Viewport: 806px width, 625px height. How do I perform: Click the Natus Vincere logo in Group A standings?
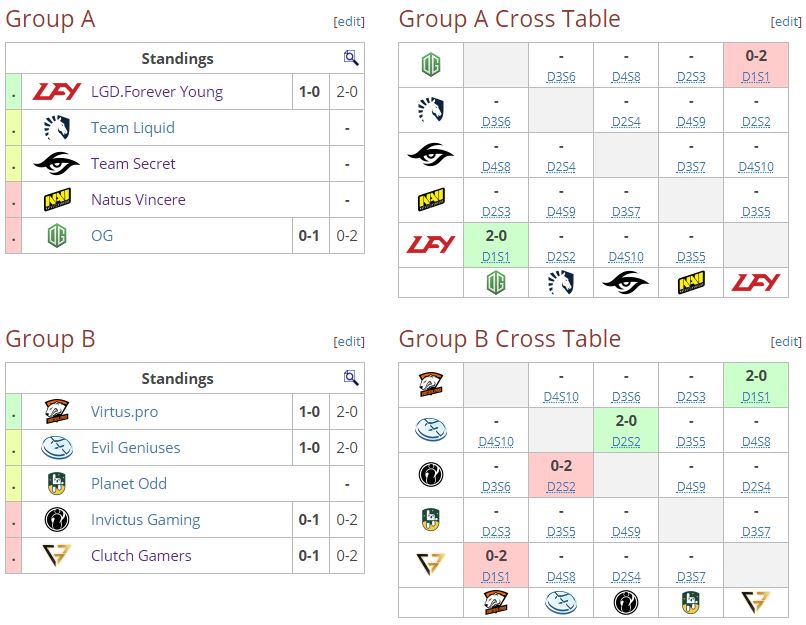(x=57, y=200)
